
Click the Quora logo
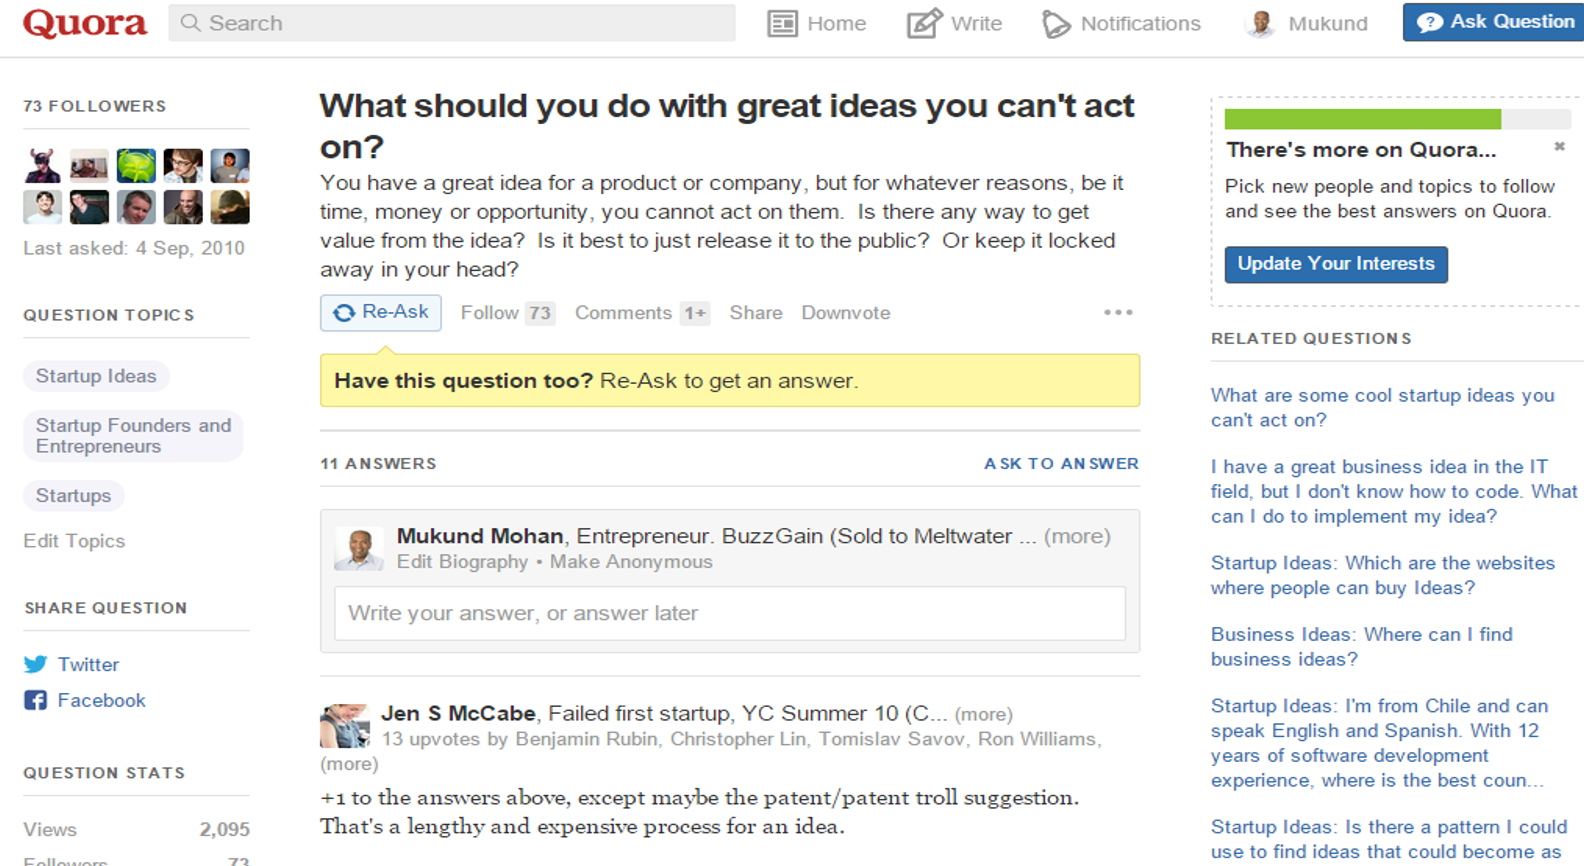(x=85, y=23)
